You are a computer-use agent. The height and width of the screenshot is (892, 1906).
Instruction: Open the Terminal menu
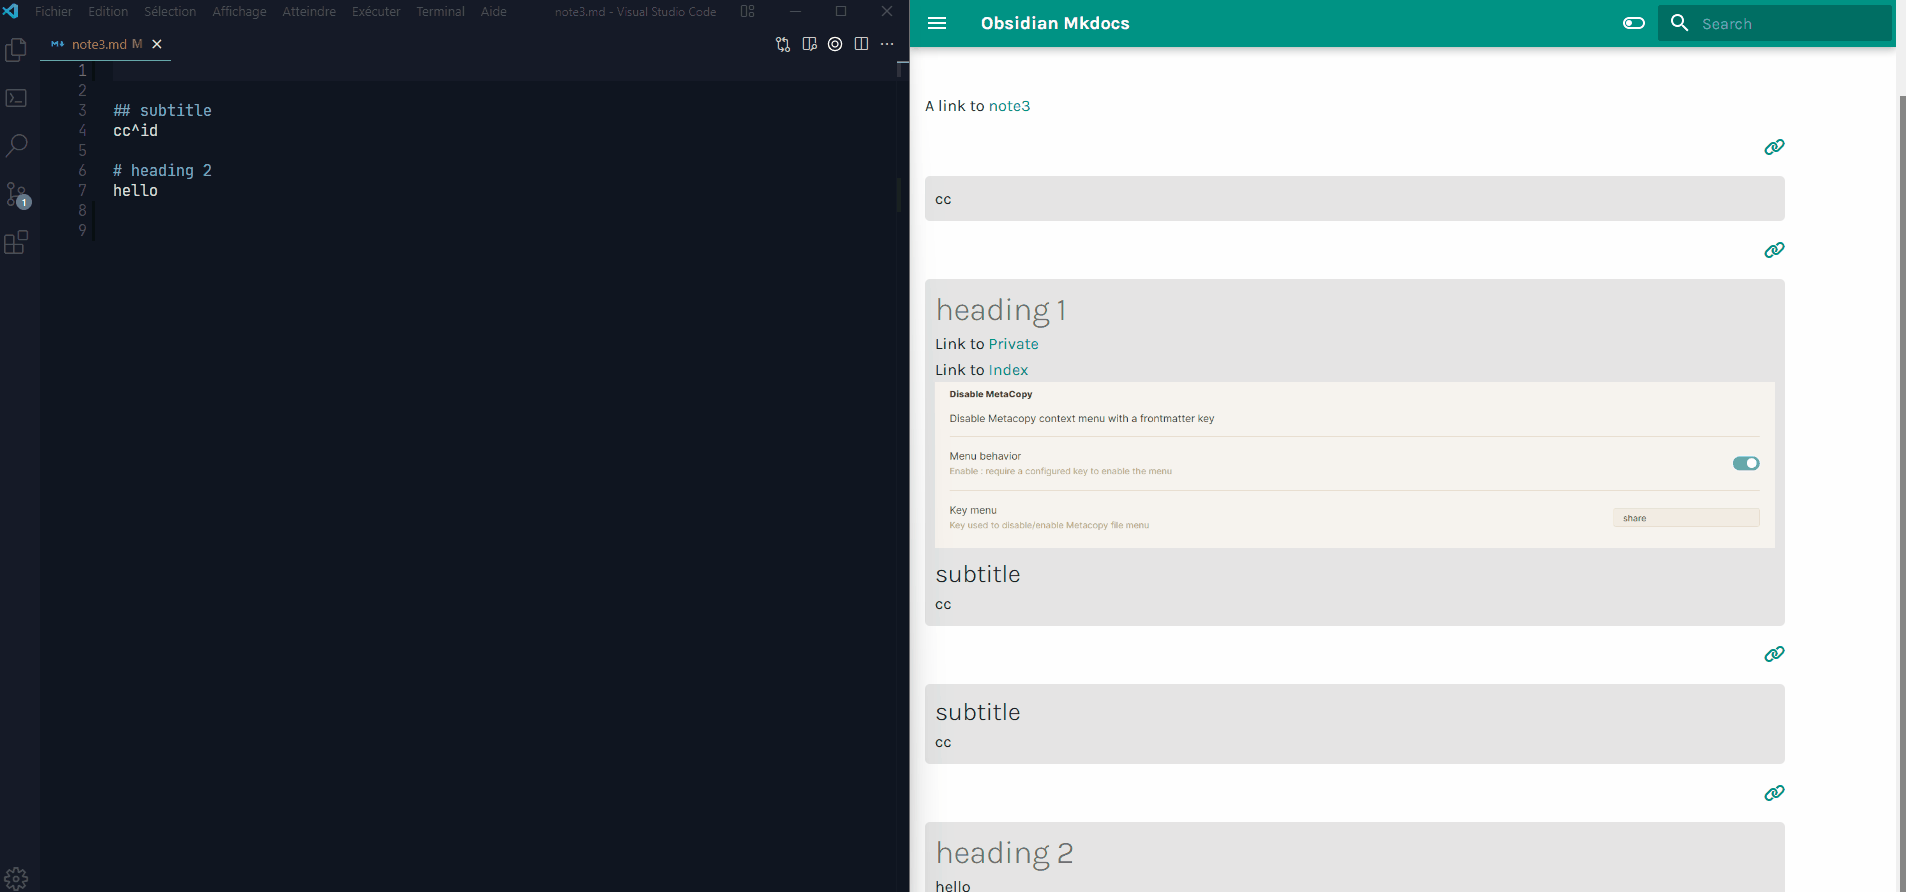click(x=441, y=12)
